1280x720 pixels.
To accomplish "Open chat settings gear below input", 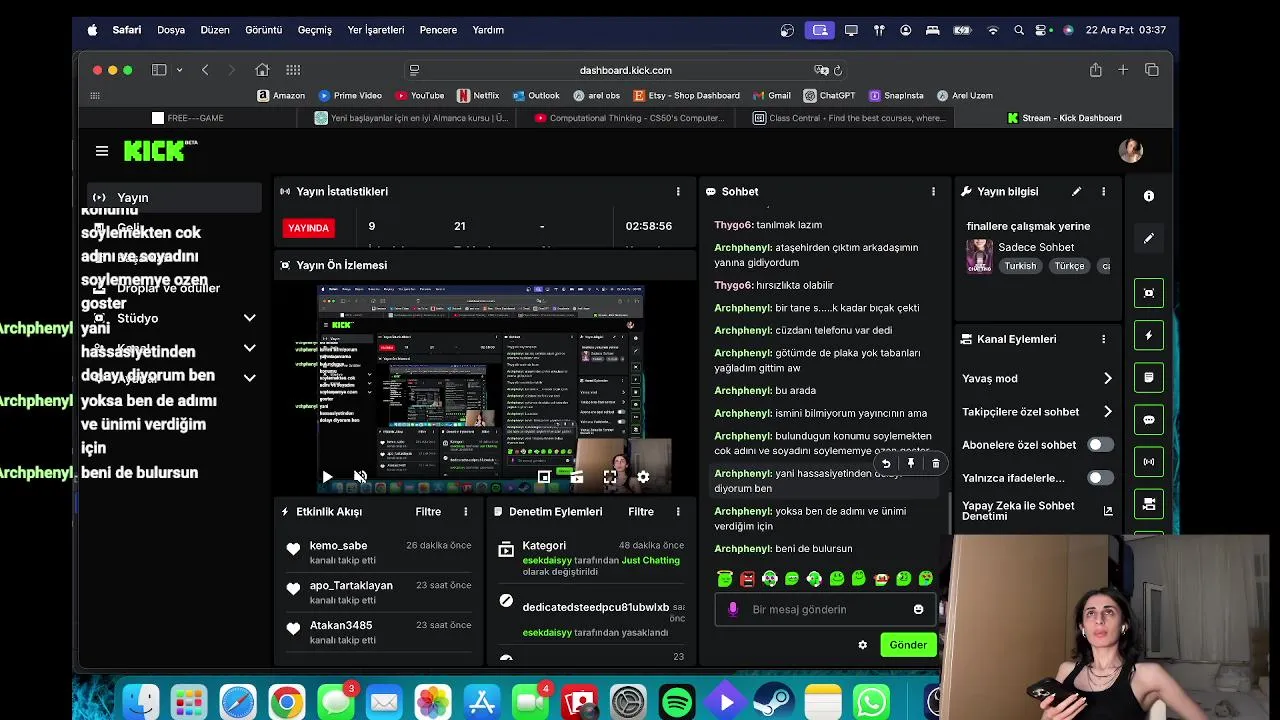I will 863,645.
